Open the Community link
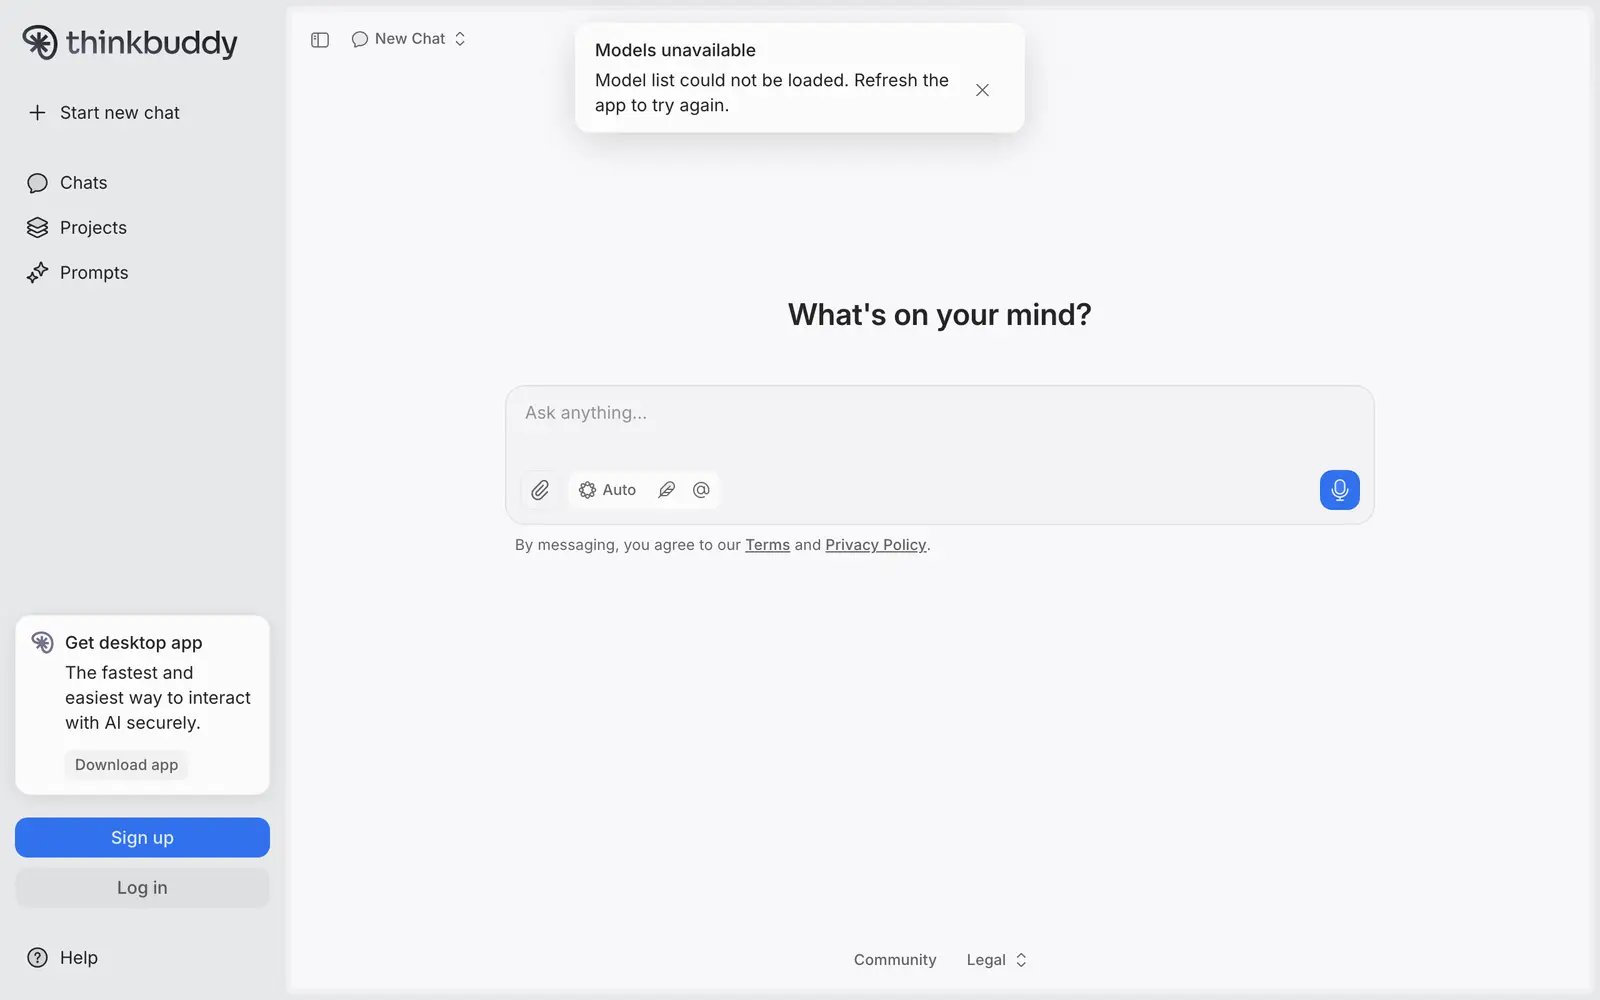The image size is (1600, 1000). click(x=895, y=960)
